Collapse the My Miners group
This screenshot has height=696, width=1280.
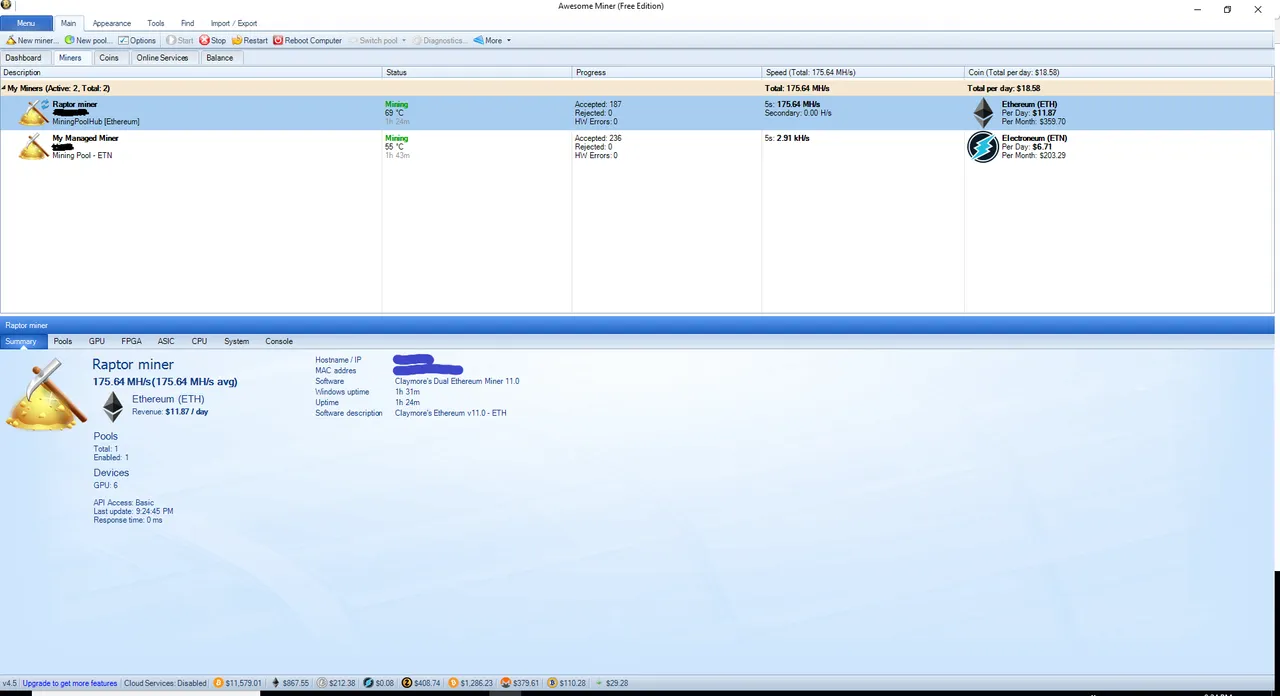(x=4, y=89)
